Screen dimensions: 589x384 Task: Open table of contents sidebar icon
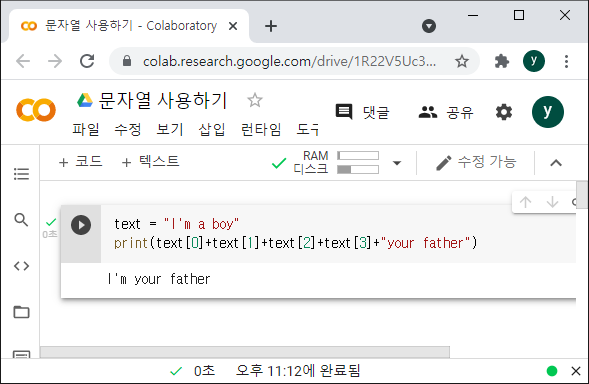point(21,174)
